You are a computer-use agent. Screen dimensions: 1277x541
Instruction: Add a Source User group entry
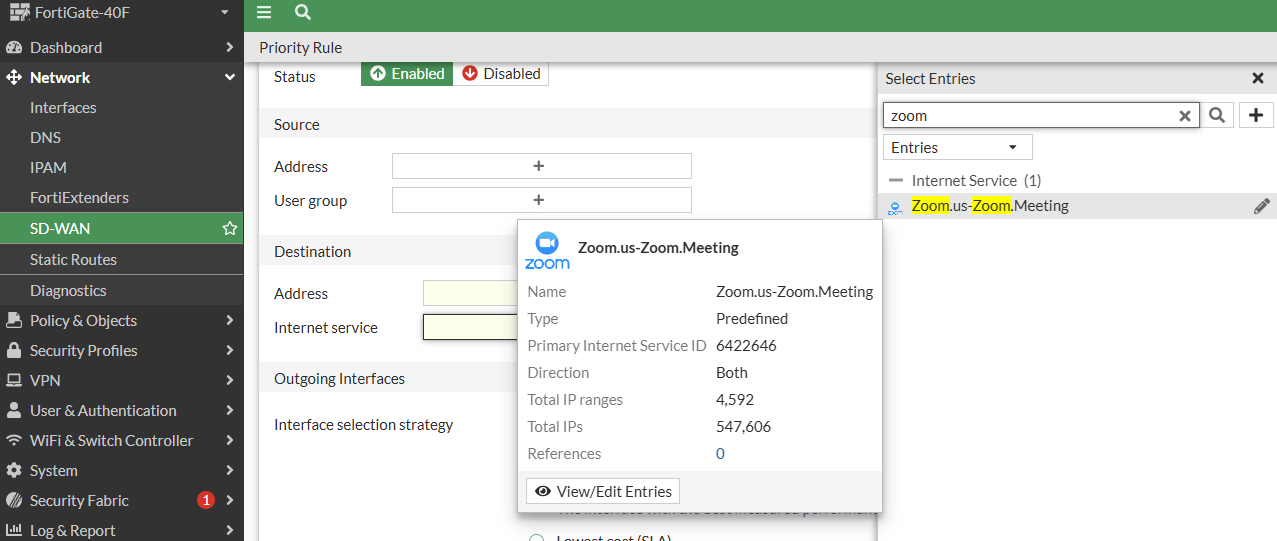[x=541, y=200]
